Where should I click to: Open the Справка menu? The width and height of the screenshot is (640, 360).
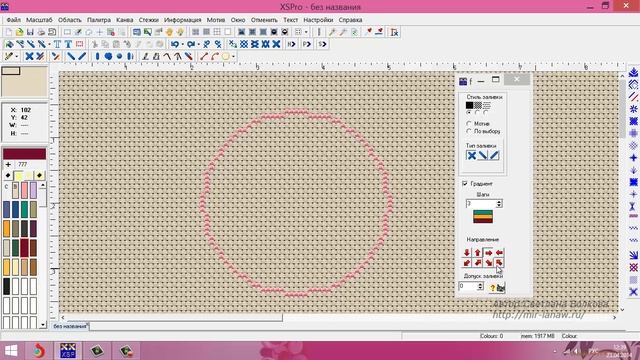pyautogui.click(x=351, y=20)
